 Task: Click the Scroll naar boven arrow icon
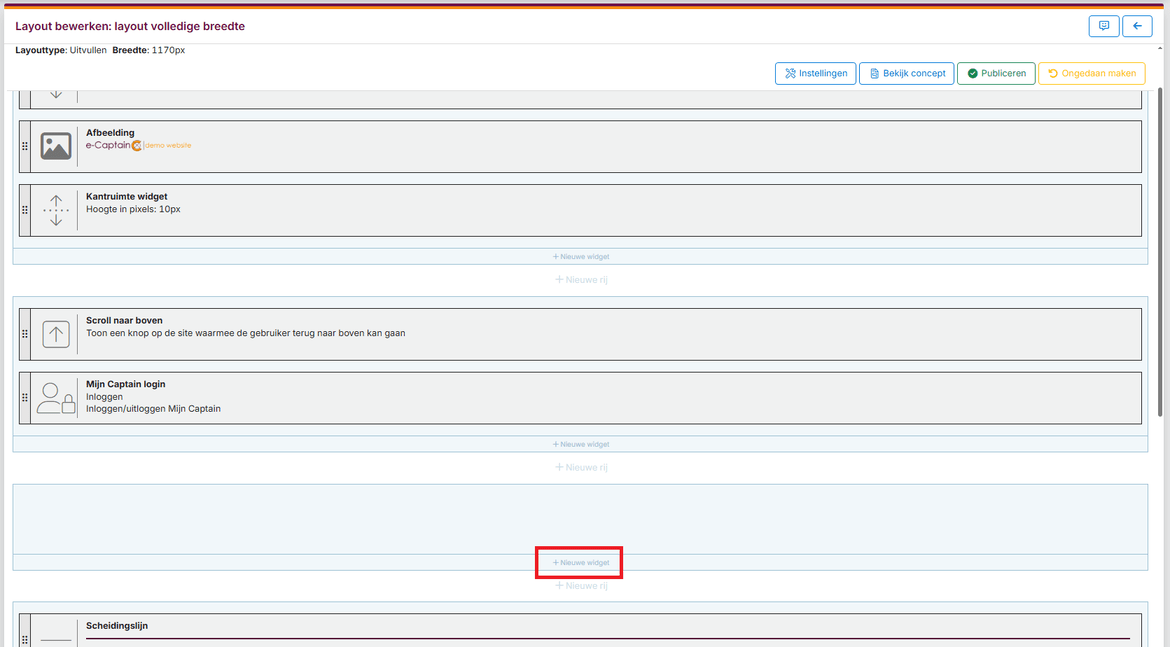coord(56,334)
